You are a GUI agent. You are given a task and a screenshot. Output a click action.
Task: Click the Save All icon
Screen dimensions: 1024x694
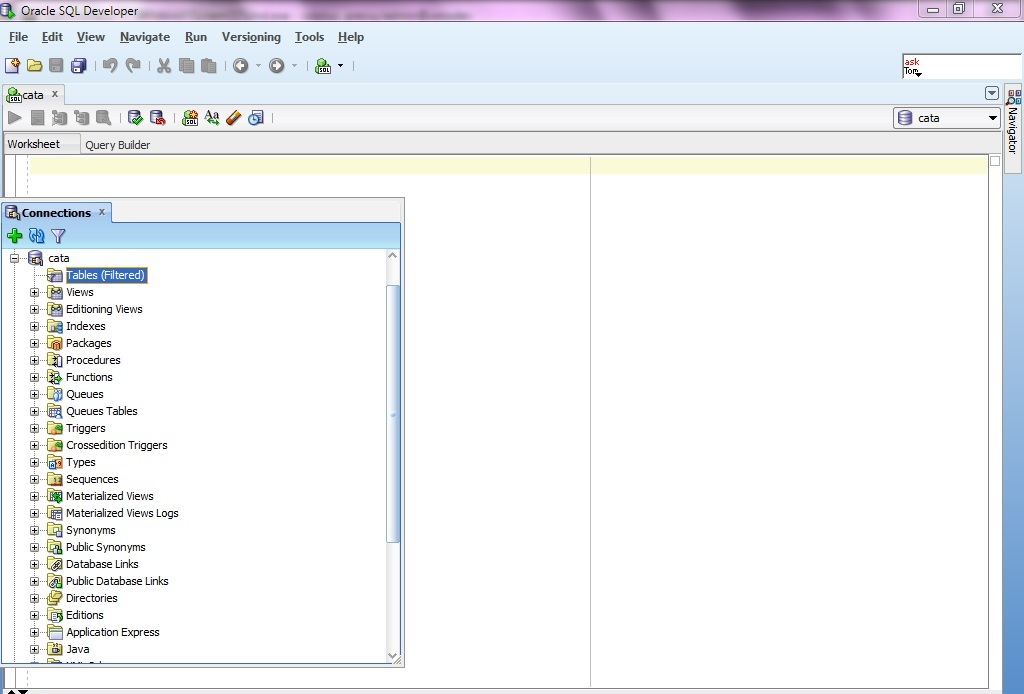click(x=79, y=65)
